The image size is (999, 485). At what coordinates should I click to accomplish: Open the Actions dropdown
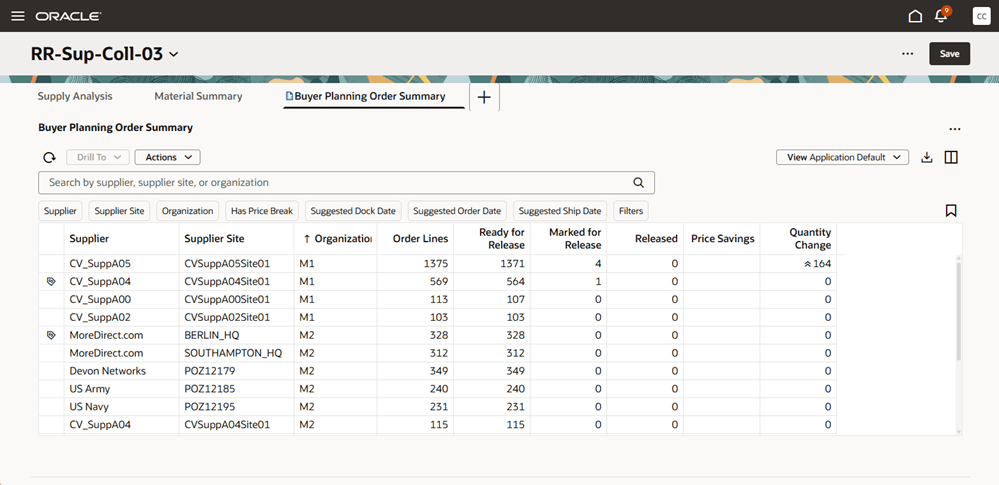(168, 157)
